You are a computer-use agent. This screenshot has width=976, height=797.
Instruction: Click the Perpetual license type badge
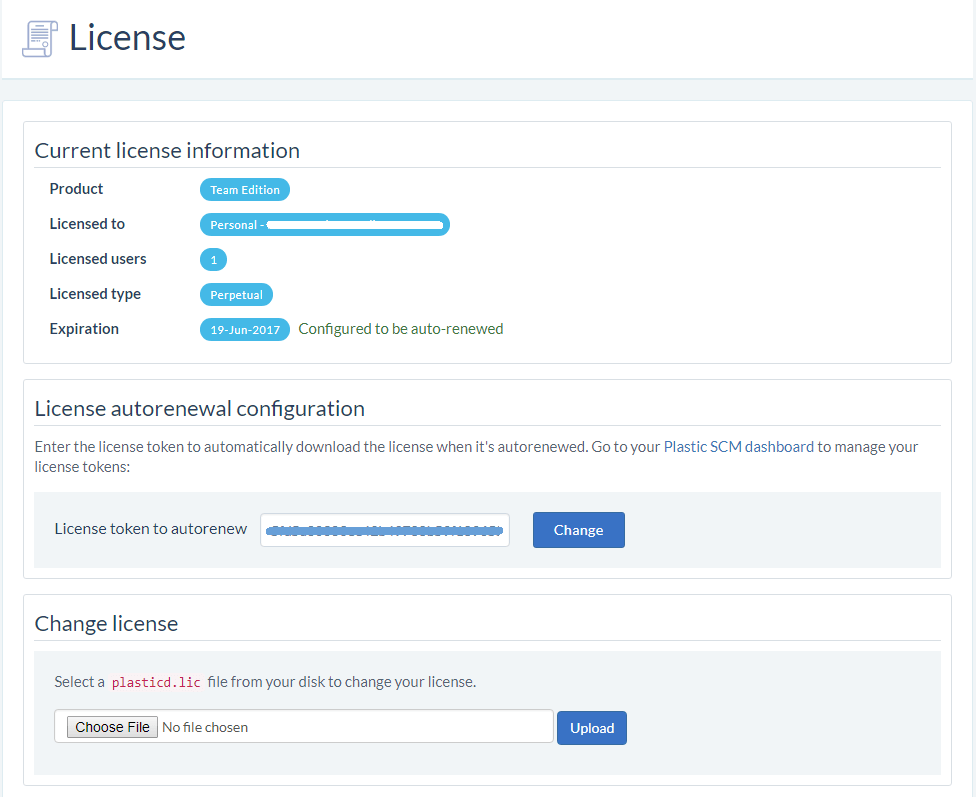[x=236, y=295]
